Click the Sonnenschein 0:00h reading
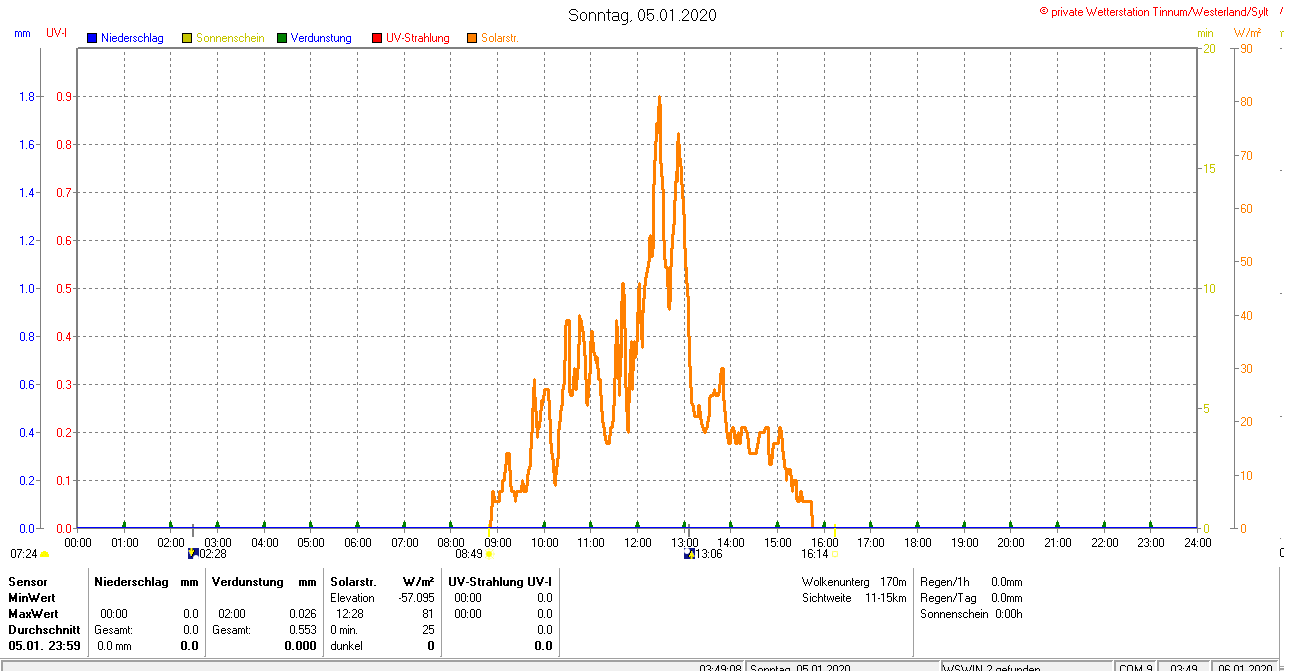 pos(971,614)
